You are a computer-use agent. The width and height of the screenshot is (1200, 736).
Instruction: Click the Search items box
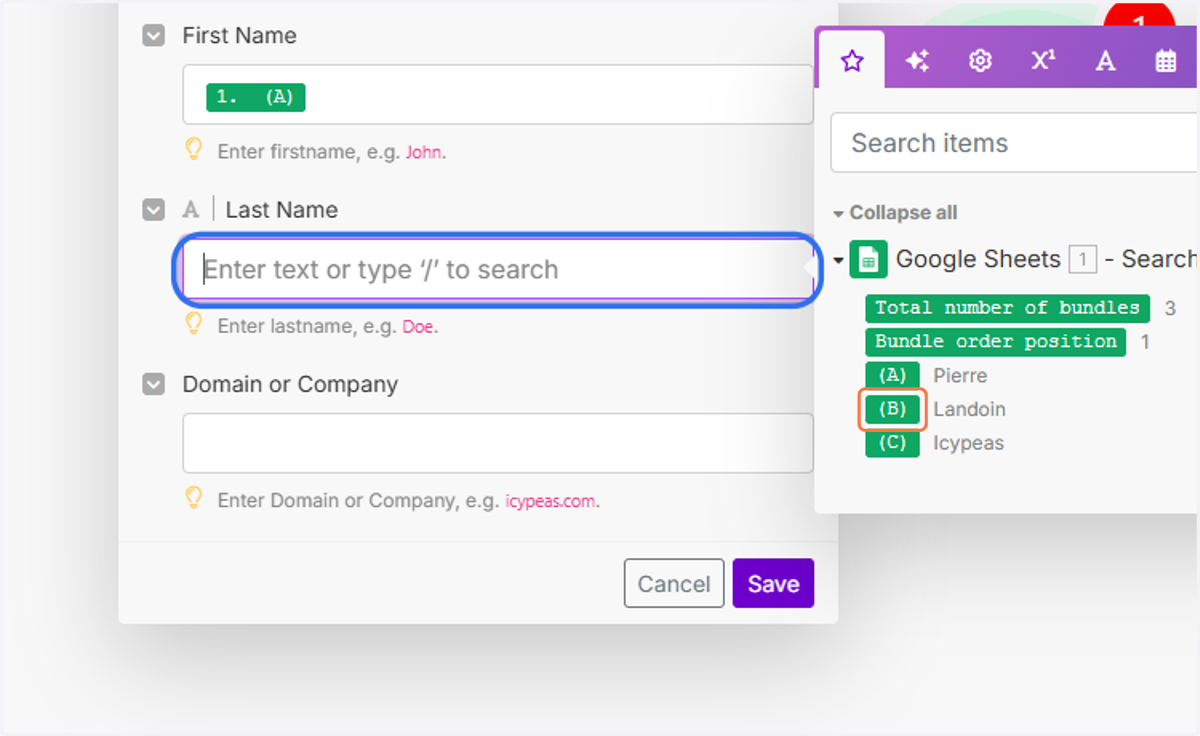click(x=1014, y=143)
